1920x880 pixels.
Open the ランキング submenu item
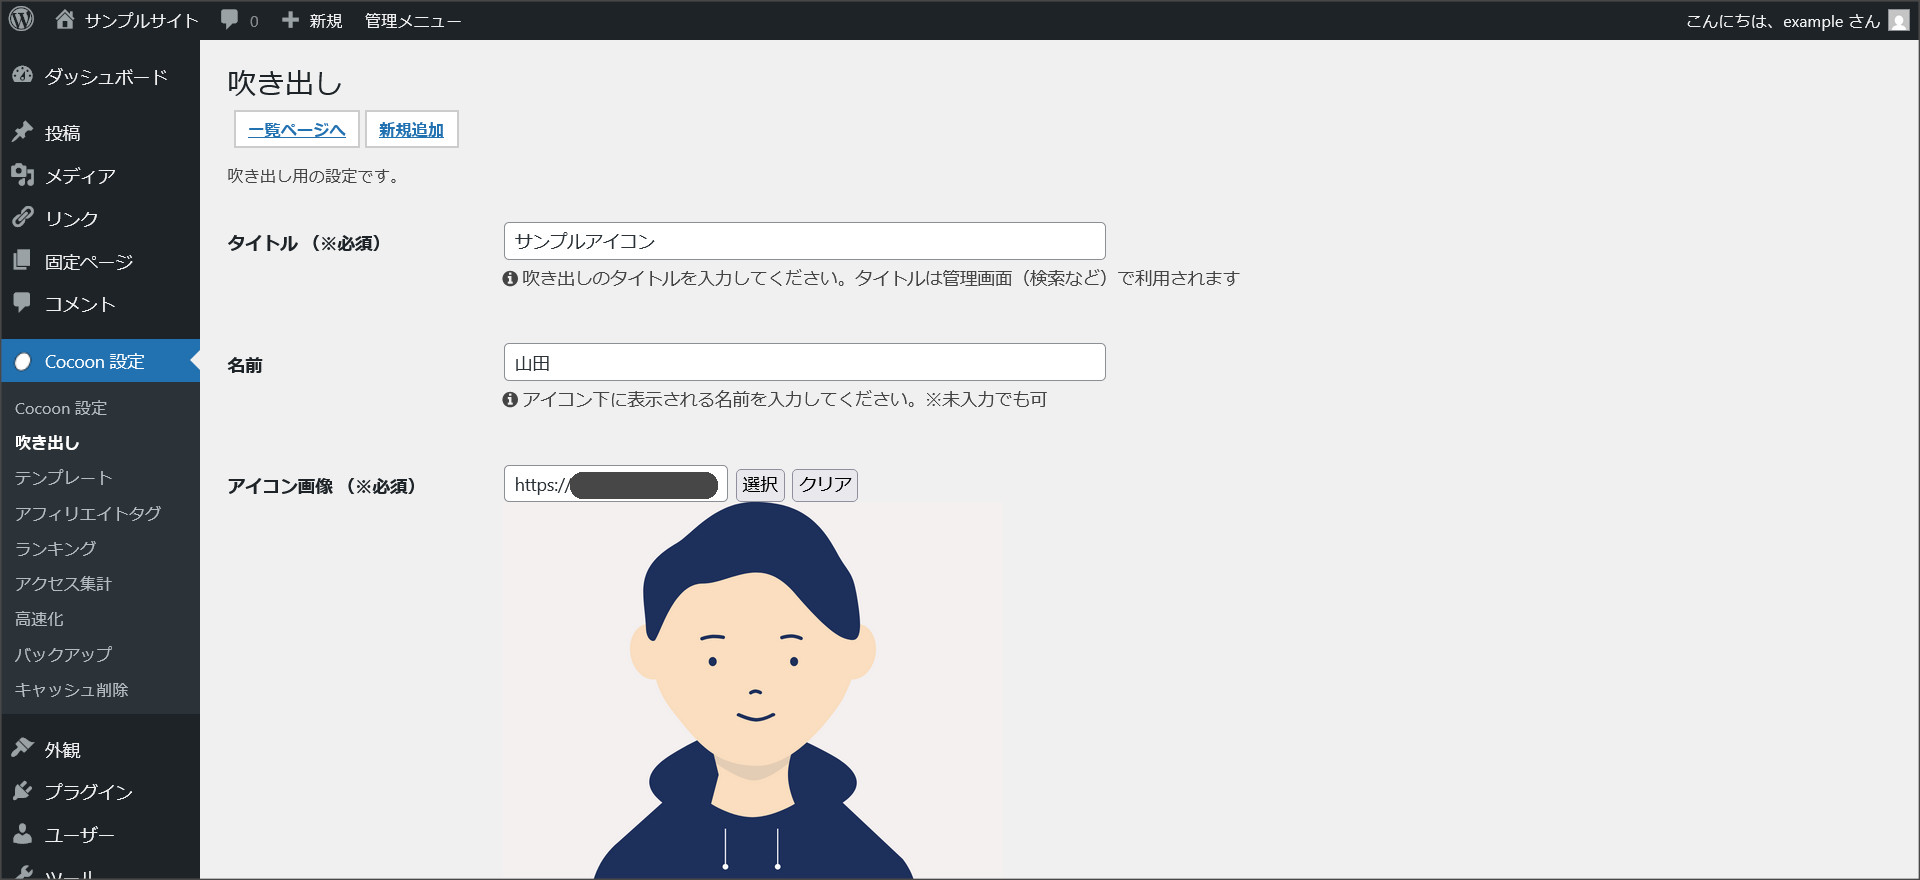click(x=56, y=548)
